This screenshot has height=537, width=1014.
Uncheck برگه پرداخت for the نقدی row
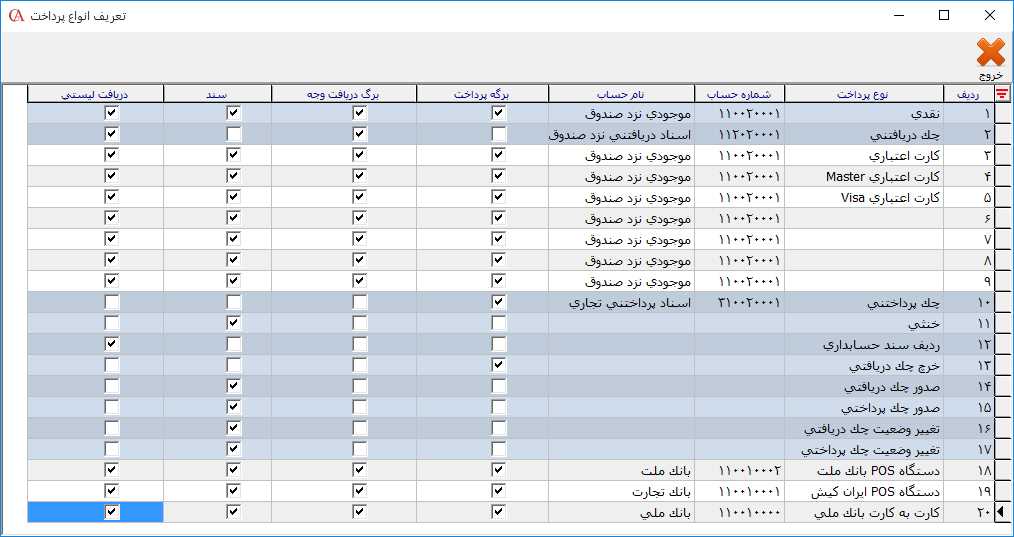click(x=498, y=114)
